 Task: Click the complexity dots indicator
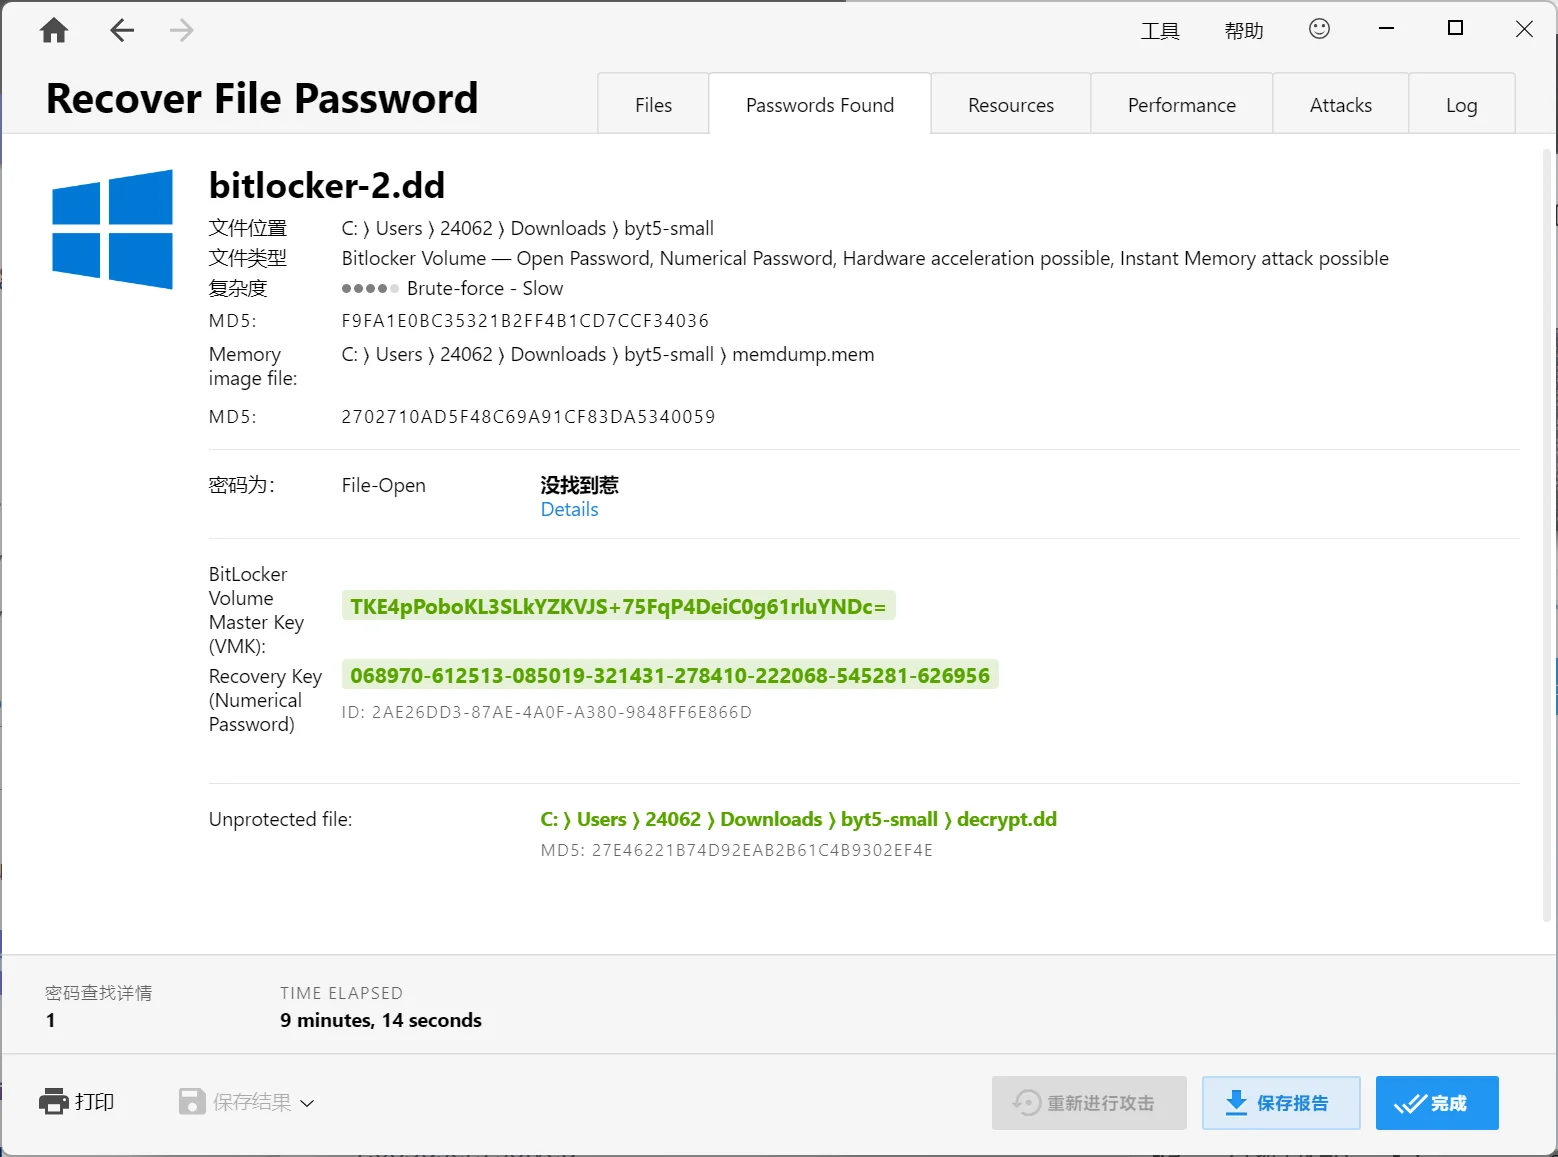tap(370, 288)
